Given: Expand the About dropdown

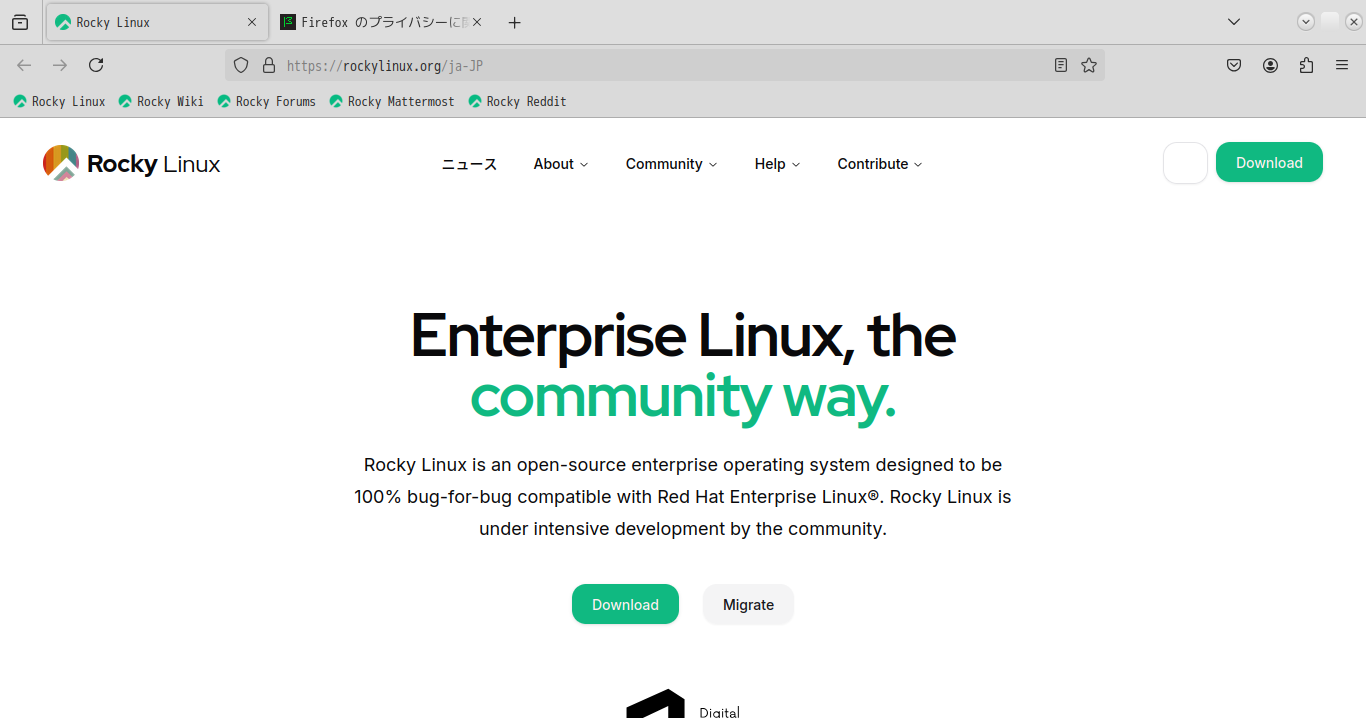Looking at the screenshot, I should 561,164.
